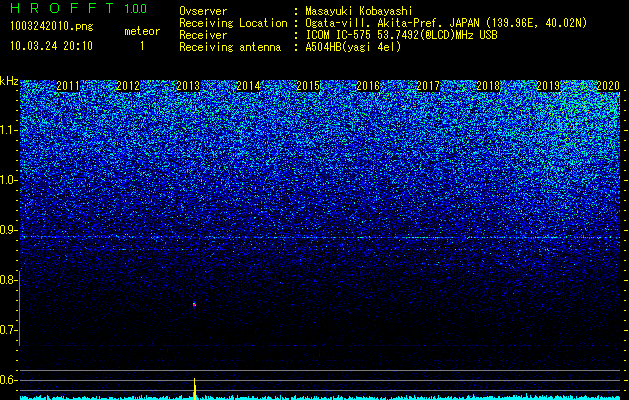Screen dimensions: 629x400
Task: Select the file name 1003242010.png
Action: (x=52, y=27)
